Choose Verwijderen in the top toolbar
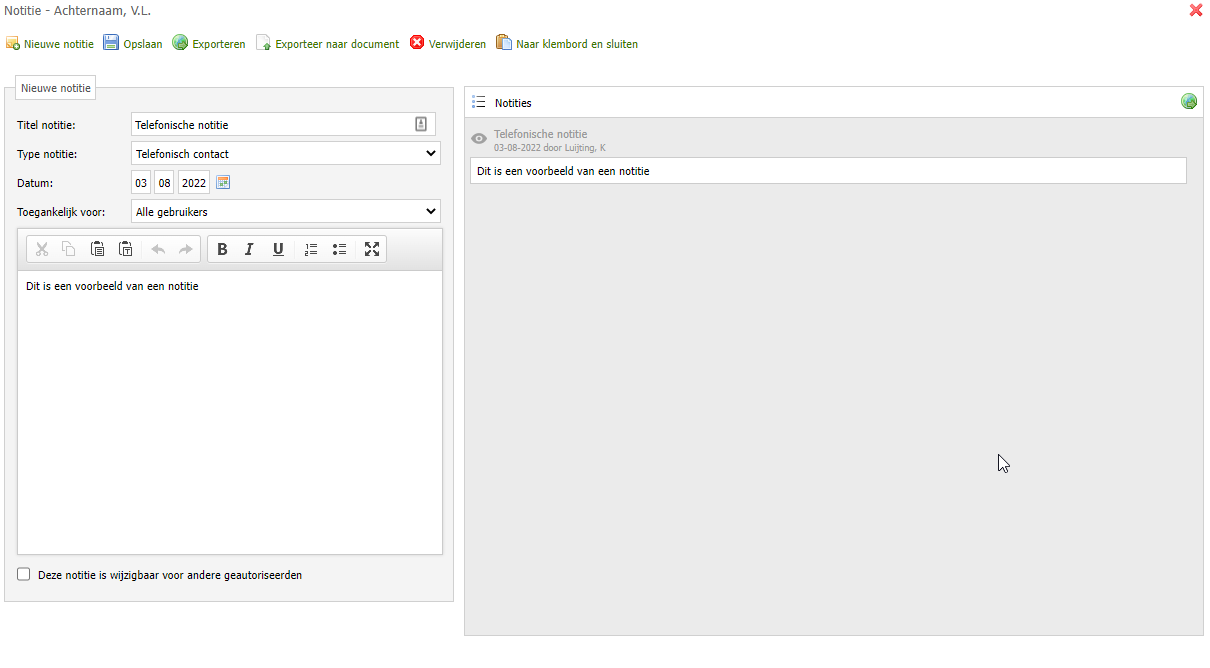The width and height of the screenshot is (1210, 668). [x=448, y=44]
